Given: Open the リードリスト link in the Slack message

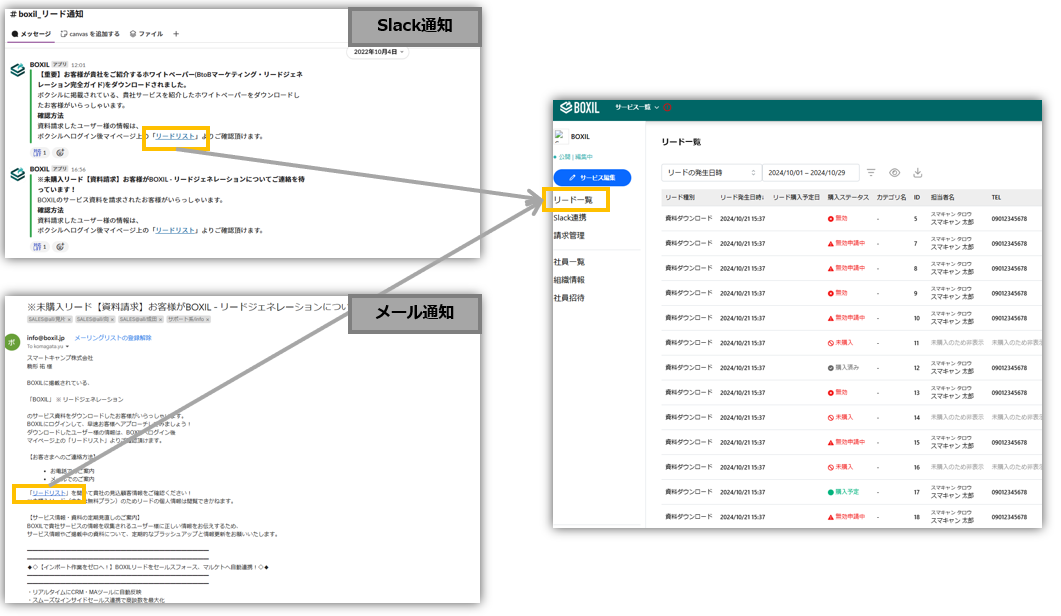Looking at the screenshot, I should (x=176, y=136).
